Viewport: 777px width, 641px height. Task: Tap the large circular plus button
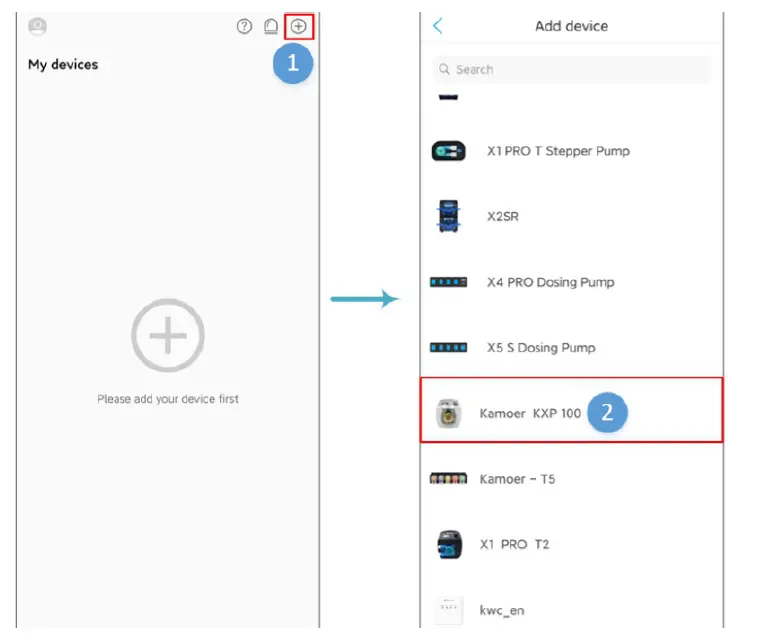coord(168,335)
